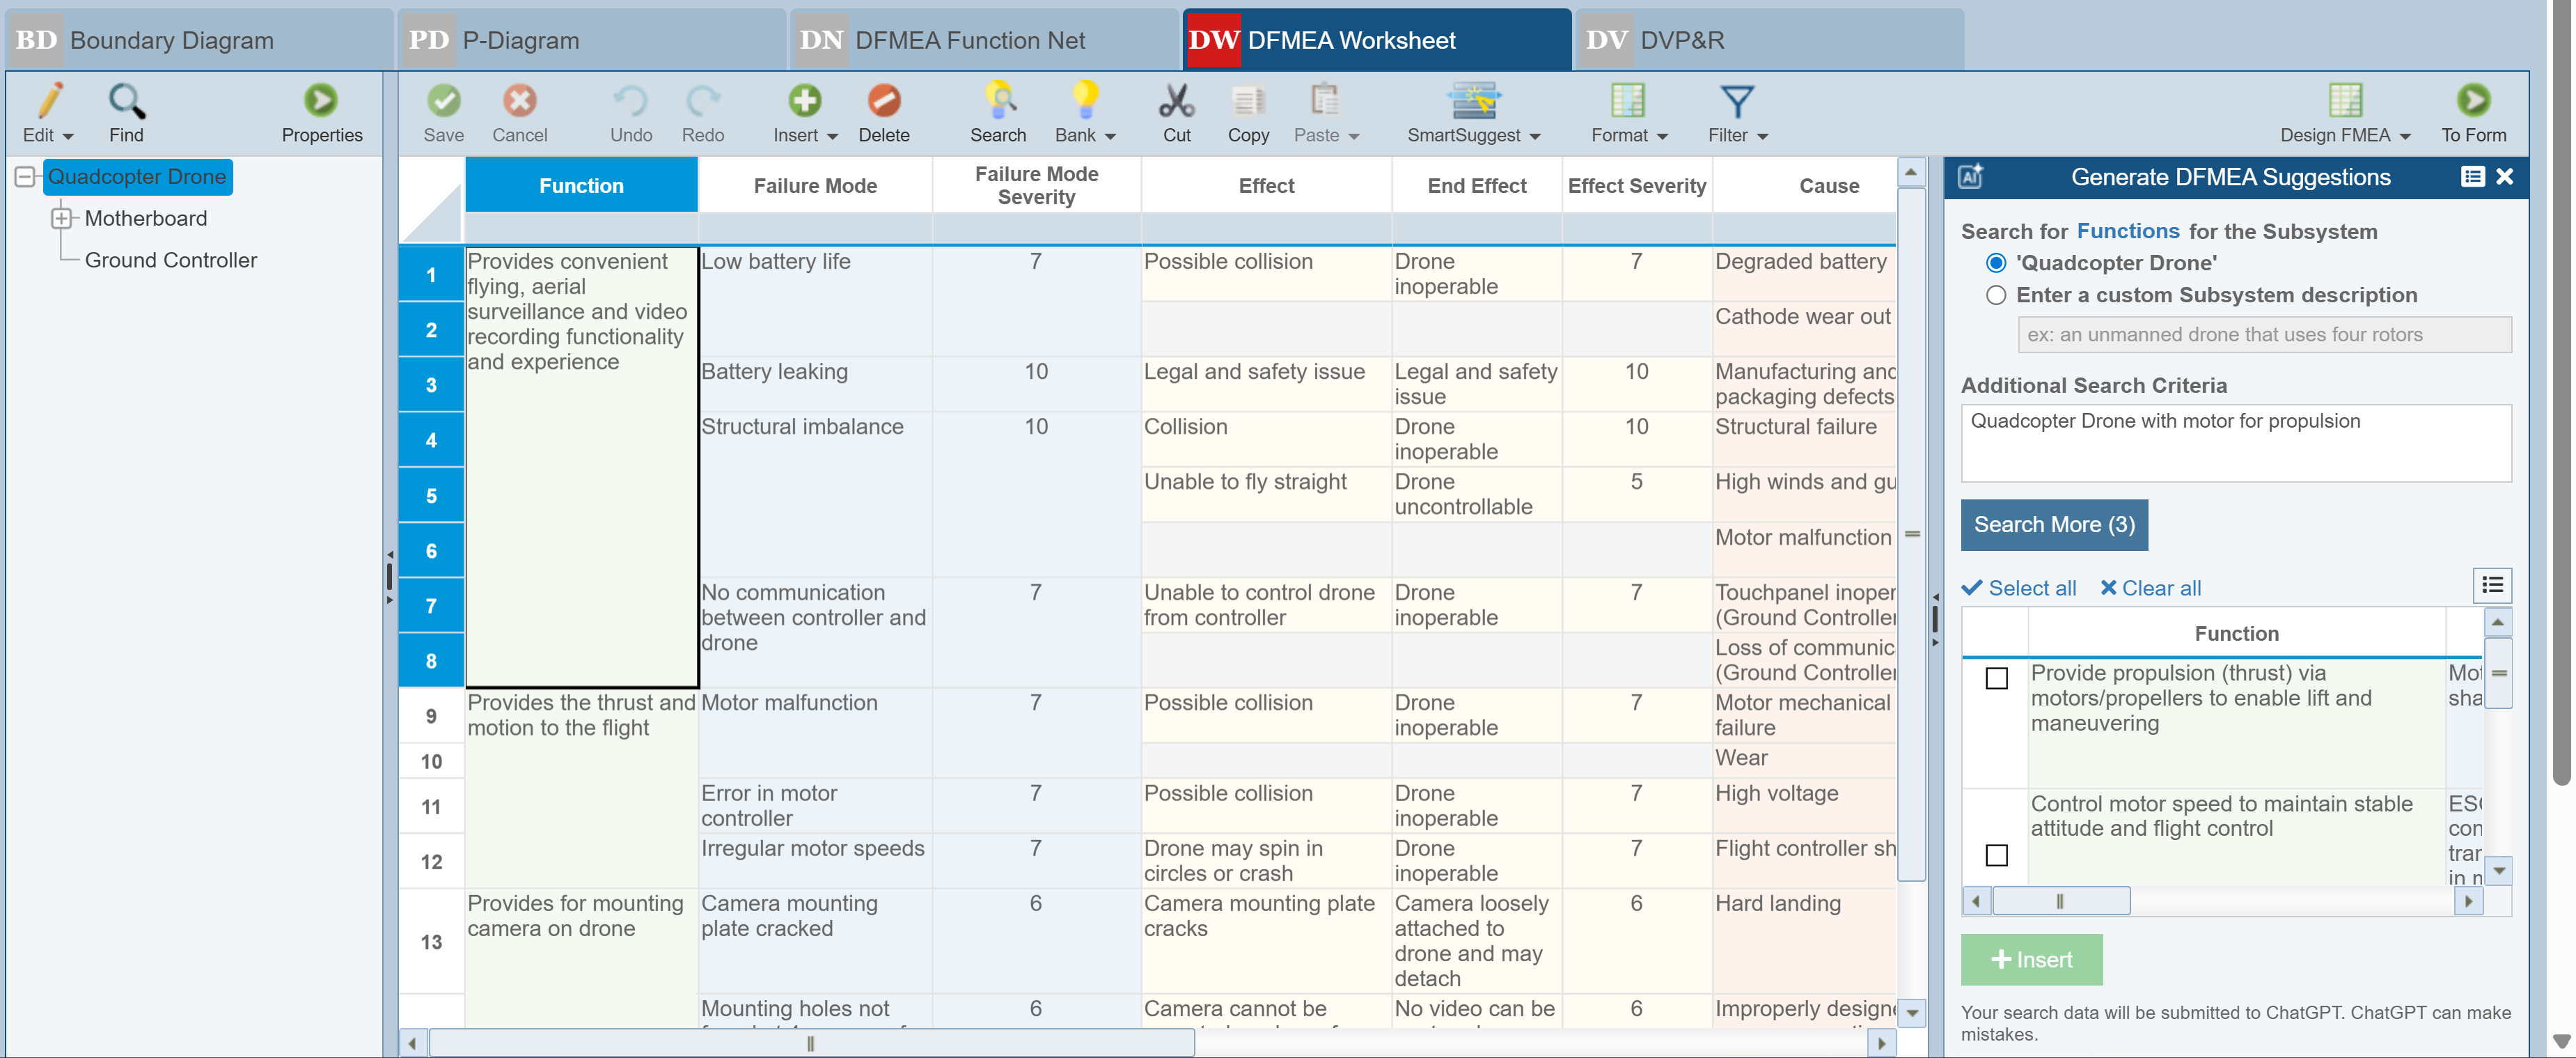
Task: Click the Delete icon in toolbar
Action: pos(883,102)
